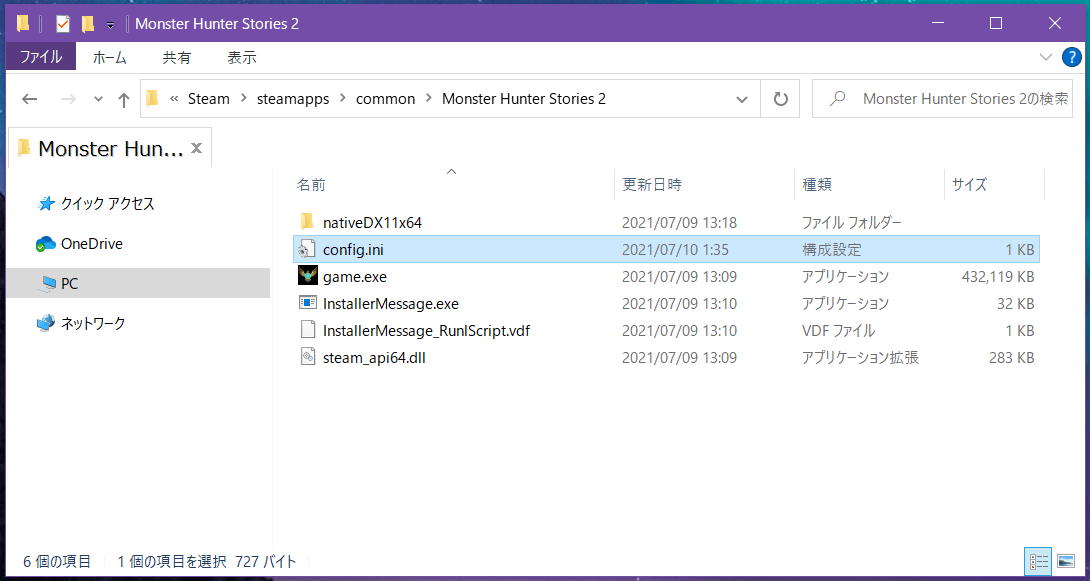Click Monster Hunter Stories 2 breadcrumb

click(524, 99)
